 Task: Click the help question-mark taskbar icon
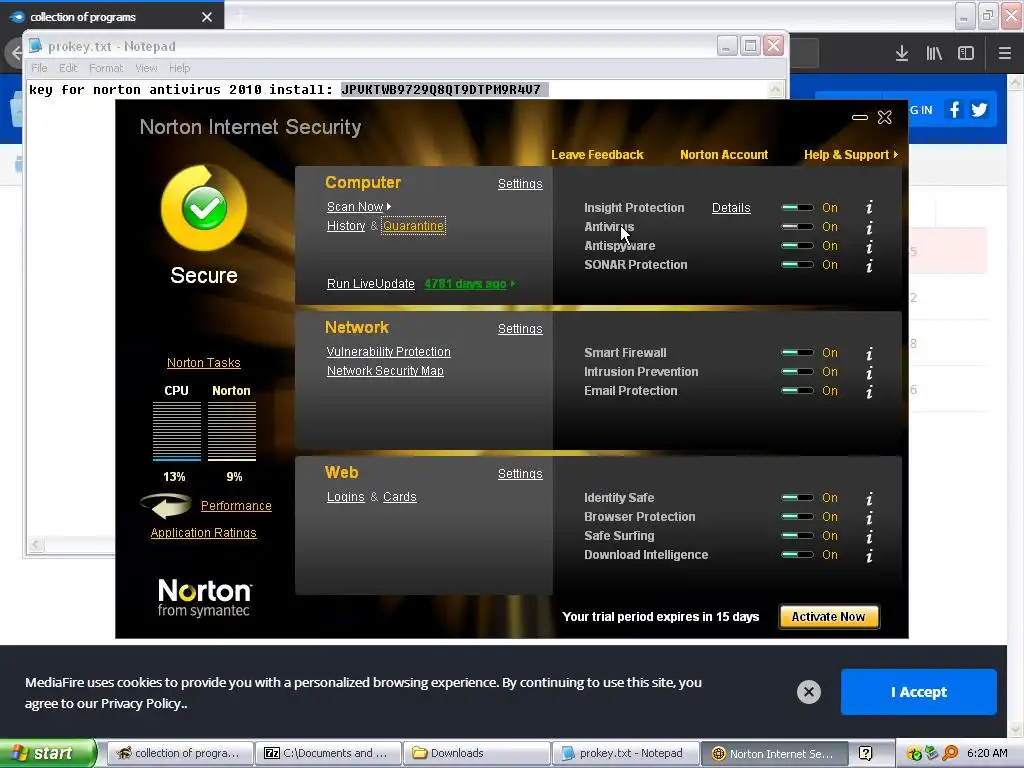click(x=865, y=754)
